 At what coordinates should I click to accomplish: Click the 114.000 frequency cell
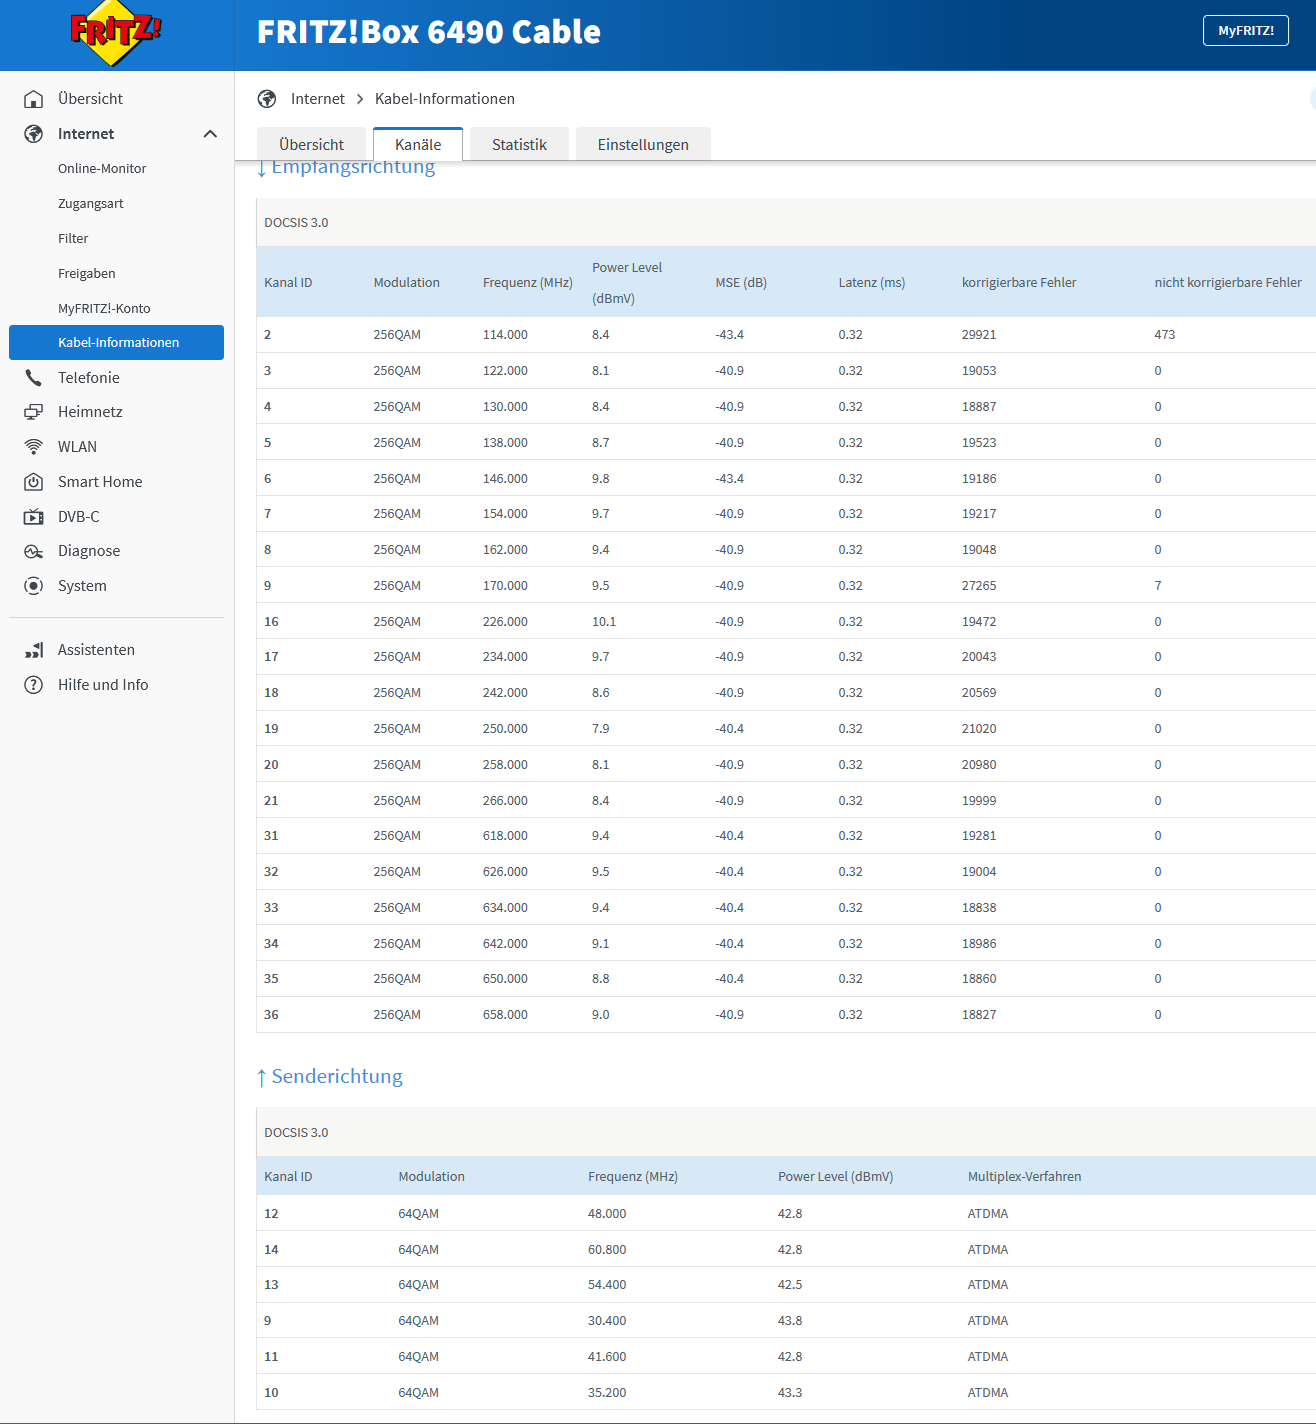(x=505, y=335)
